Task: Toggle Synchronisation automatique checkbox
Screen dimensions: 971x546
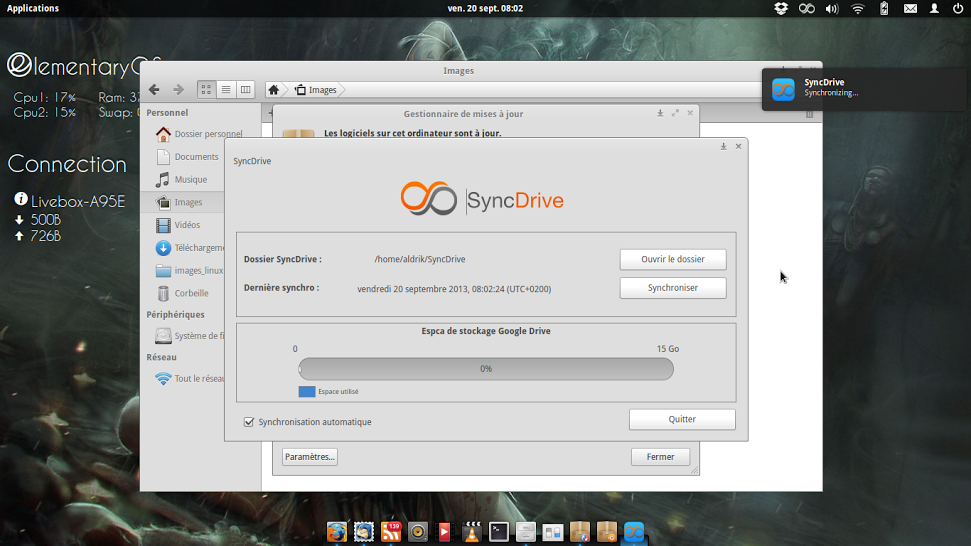Action: point(249,422)
